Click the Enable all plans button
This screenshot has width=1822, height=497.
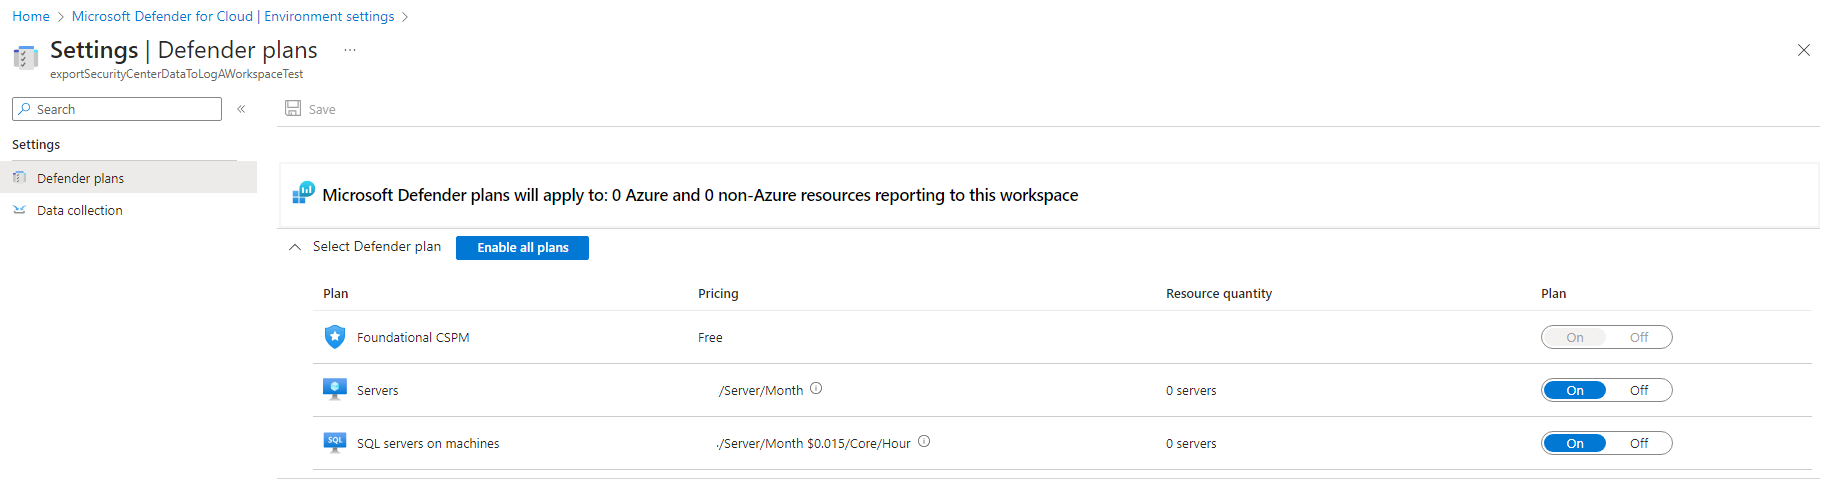522,248
